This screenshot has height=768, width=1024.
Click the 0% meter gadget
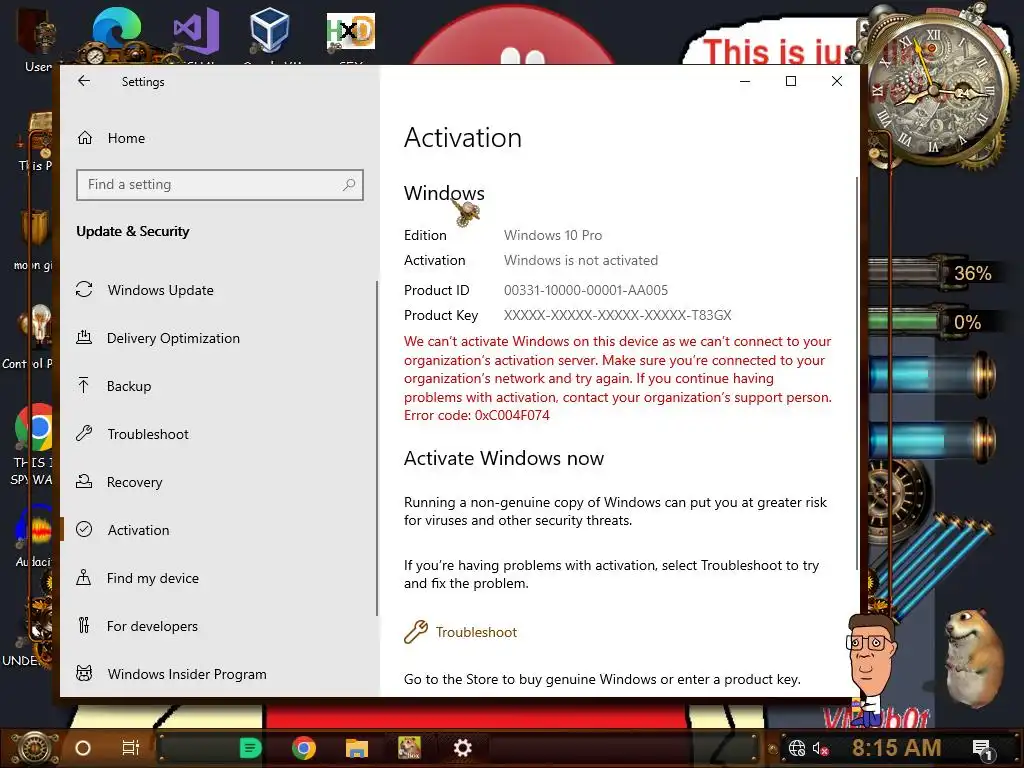pyautogui.click(x=935, y=321)
